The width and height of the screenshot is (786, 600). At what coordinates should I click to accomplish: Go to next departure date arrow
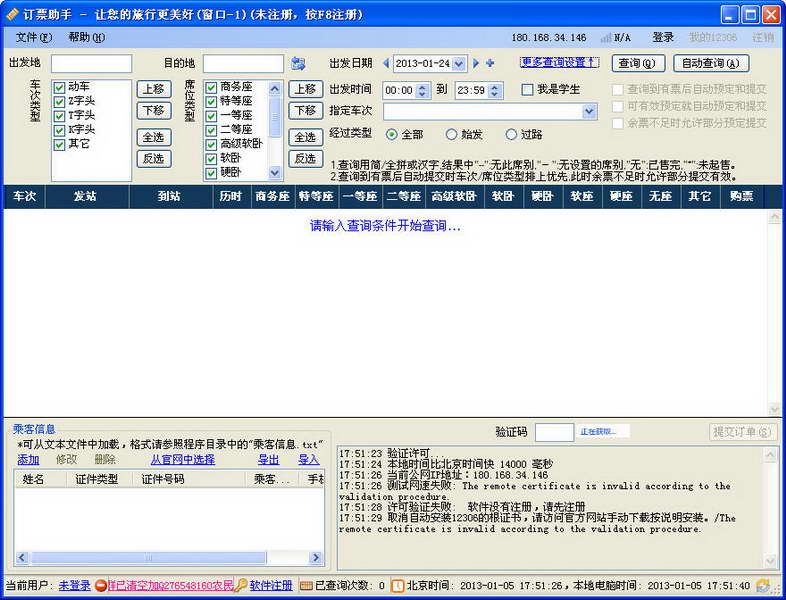point(476,63)
